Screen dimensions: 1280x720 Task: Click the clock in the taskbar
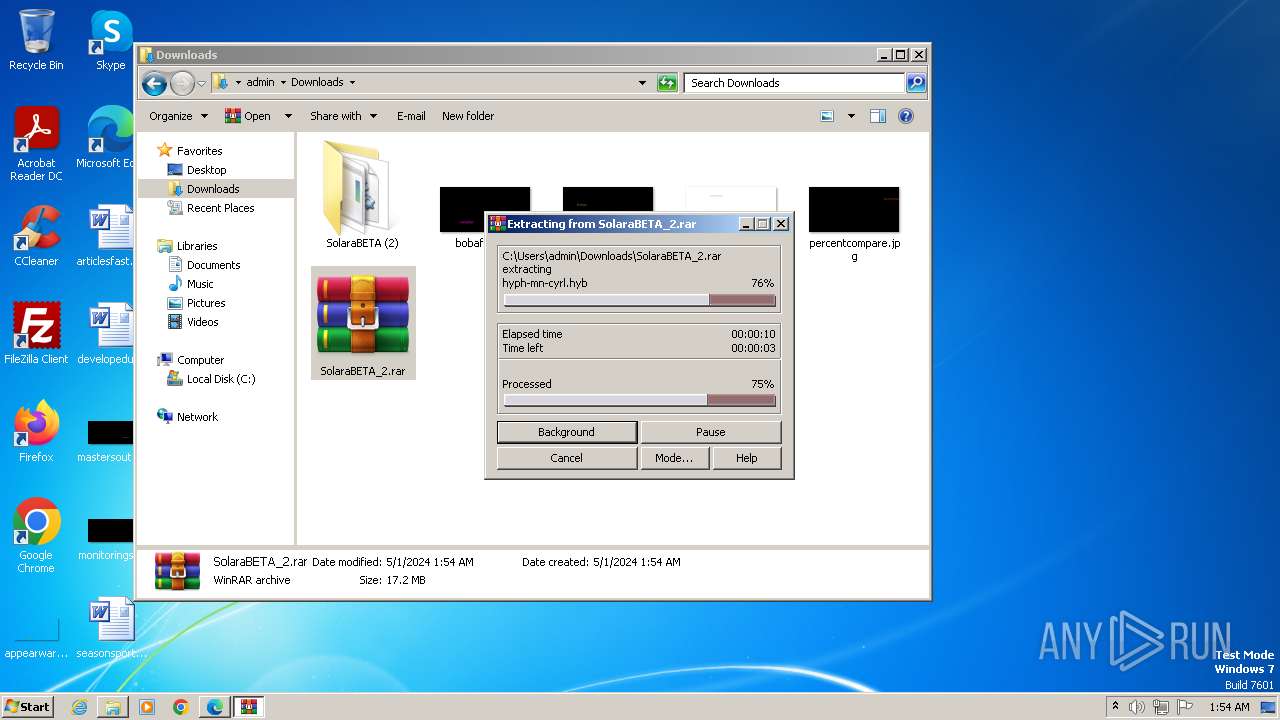click(x=1229, y=707)
